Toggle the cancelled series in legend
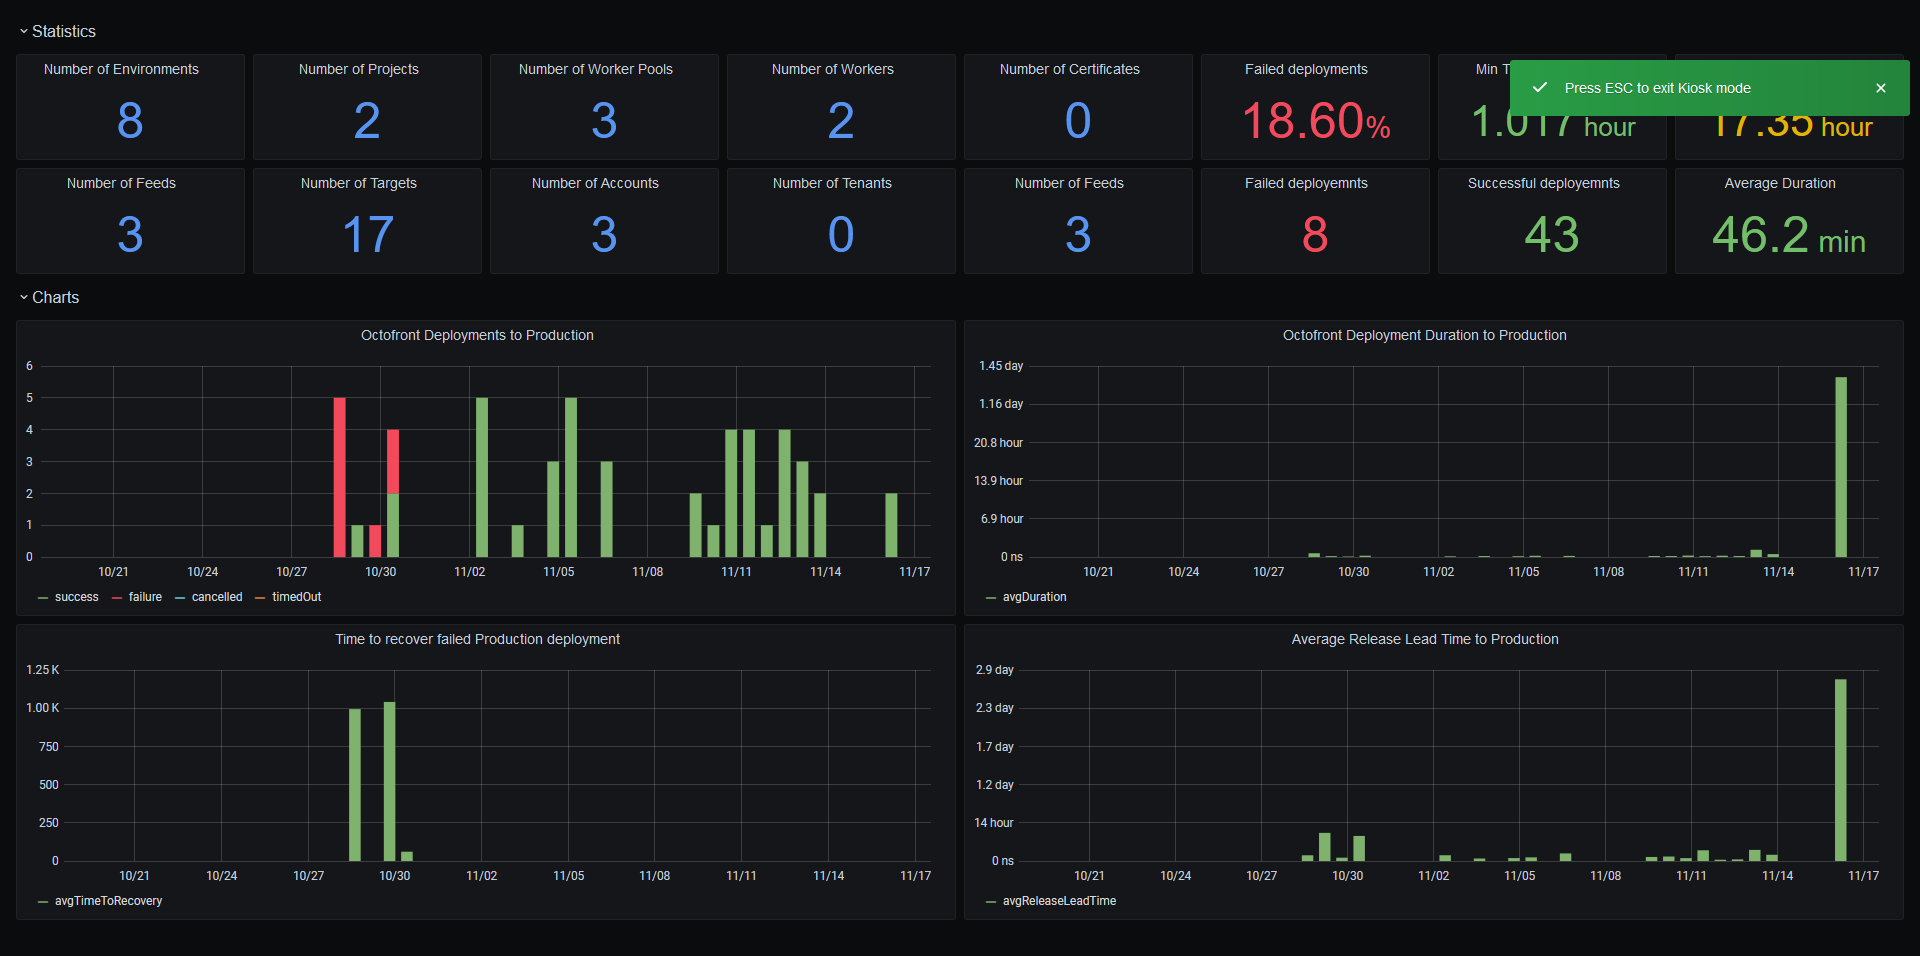 click(217, 597)
